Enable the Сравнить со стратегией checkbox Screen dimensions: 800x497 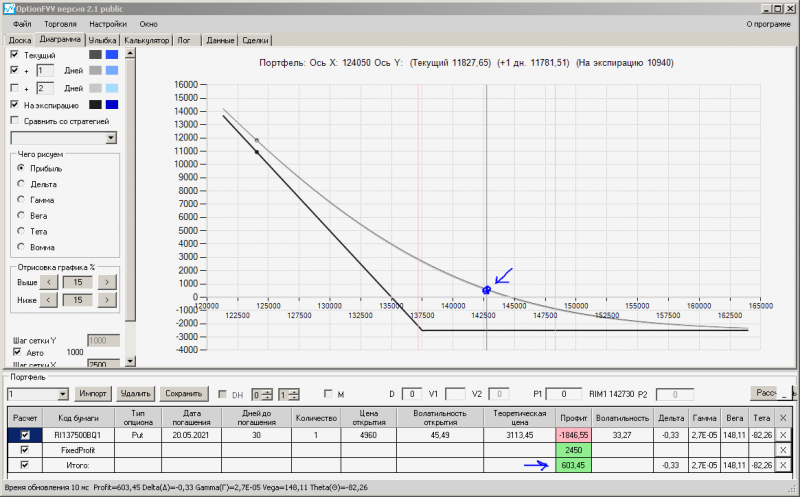point(15,121)
